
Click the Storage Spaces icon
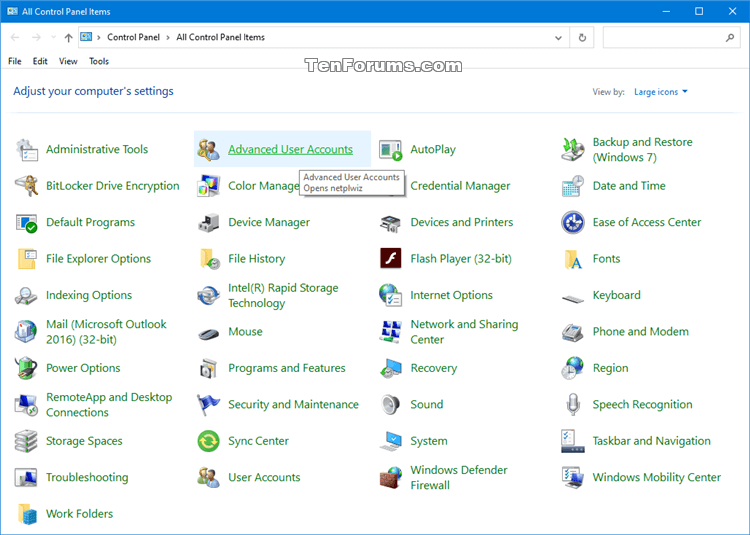(26, 441)
